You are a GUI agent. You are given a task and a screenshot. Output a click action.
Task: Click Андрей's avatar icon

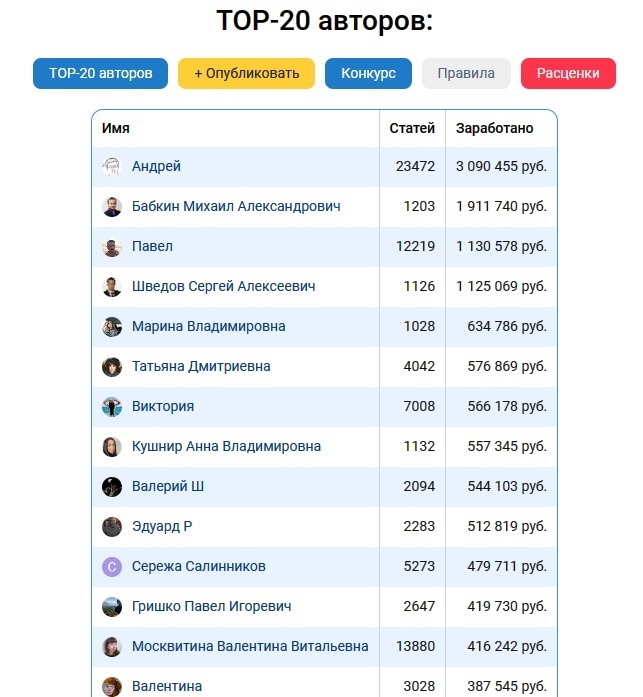pos(112,167)
